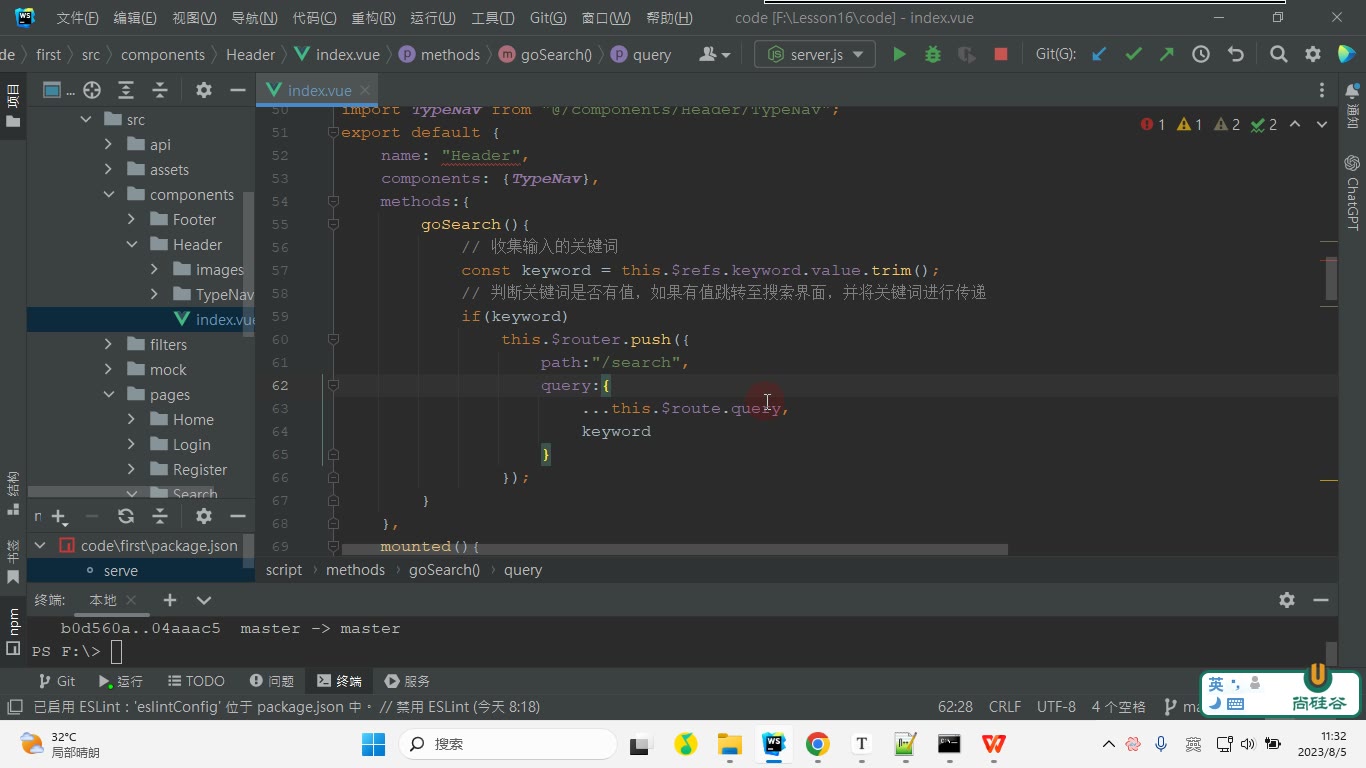Click UTF-8 encoding in status bar
This screenshot has height=768, width=1366.
tap(1056, 707)
